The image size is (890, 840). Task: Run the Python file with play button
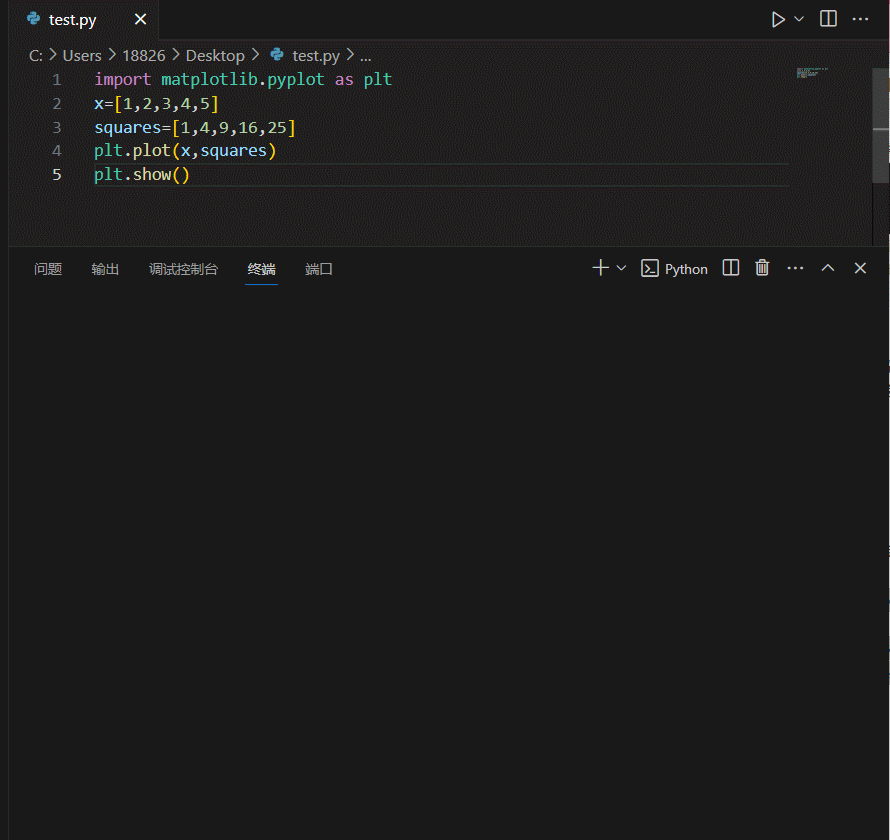pyautogui.click(x=778, y=19)
